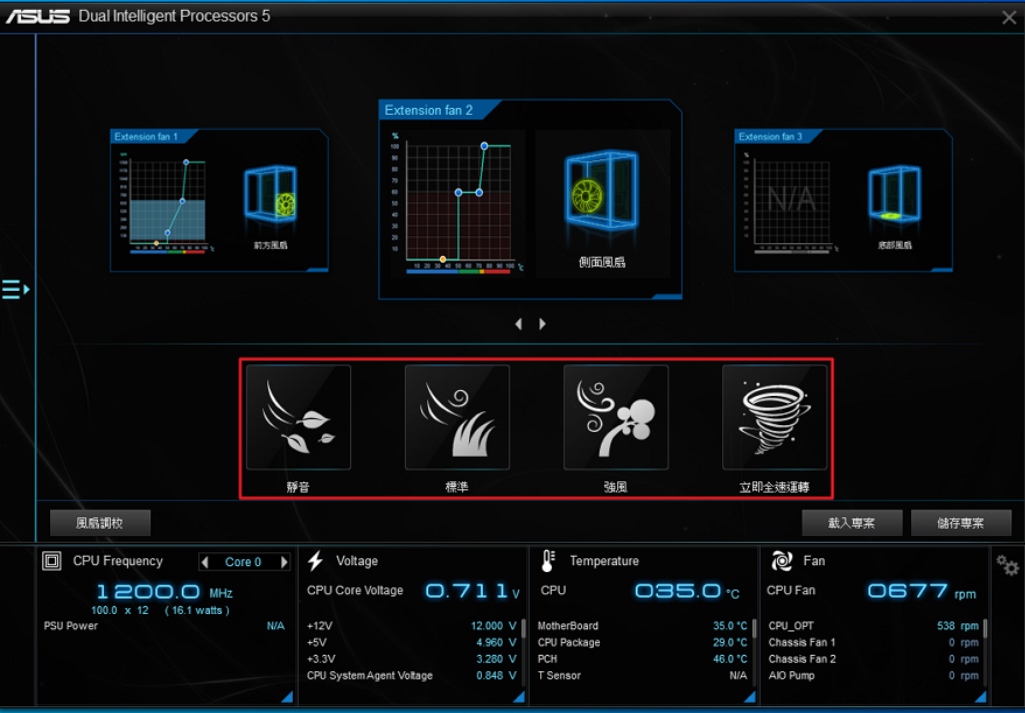Select the 立即全速運轉 full speed tornado icon
The image size is (1025, 713).
(775, 417)
